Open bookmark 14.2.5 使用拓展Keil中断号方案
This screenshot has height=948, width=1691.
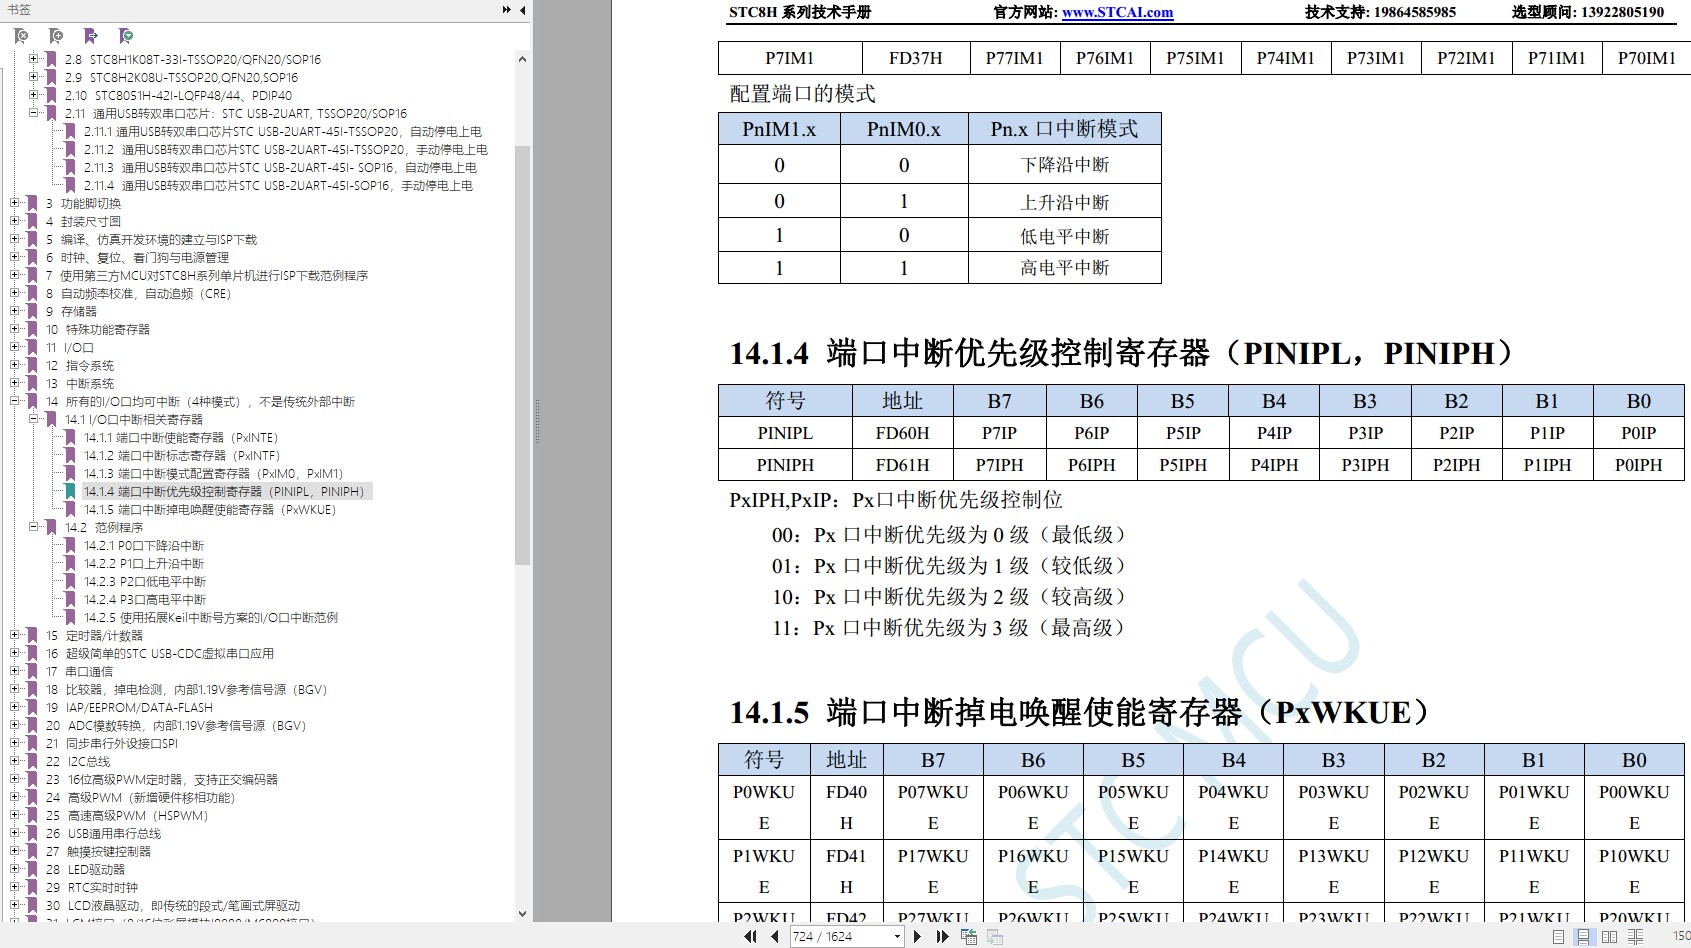tap(211, 618)
